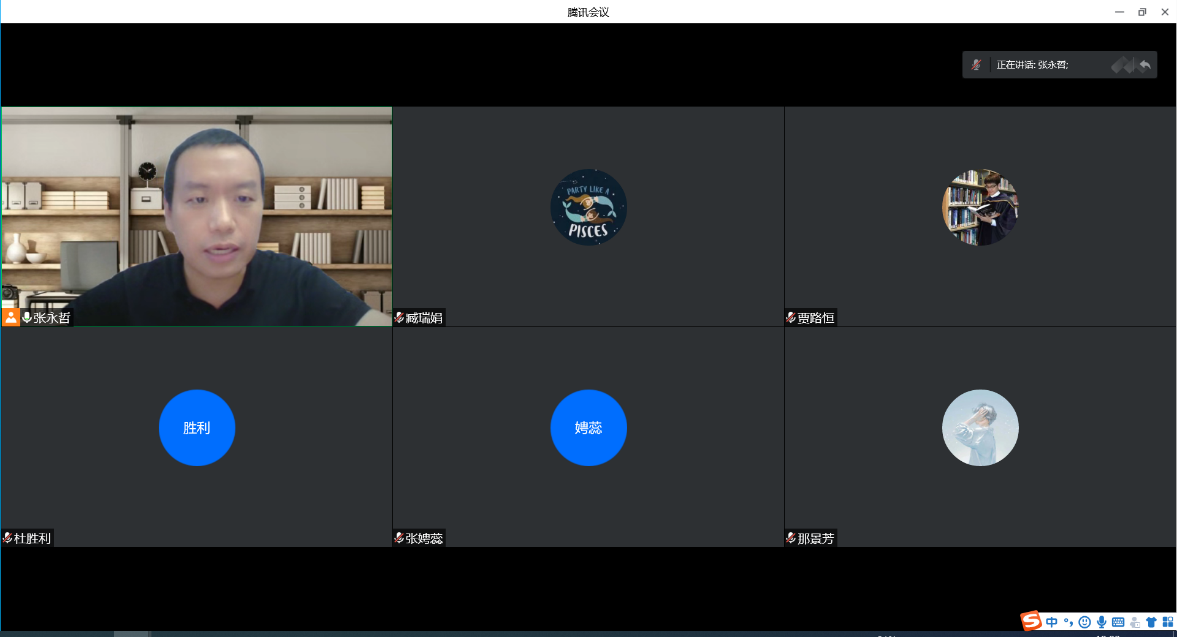Click the Pisces avatar of 臧瑞娟
Image resolution: width=1177 pixels, height=637 pixels.
588,207
